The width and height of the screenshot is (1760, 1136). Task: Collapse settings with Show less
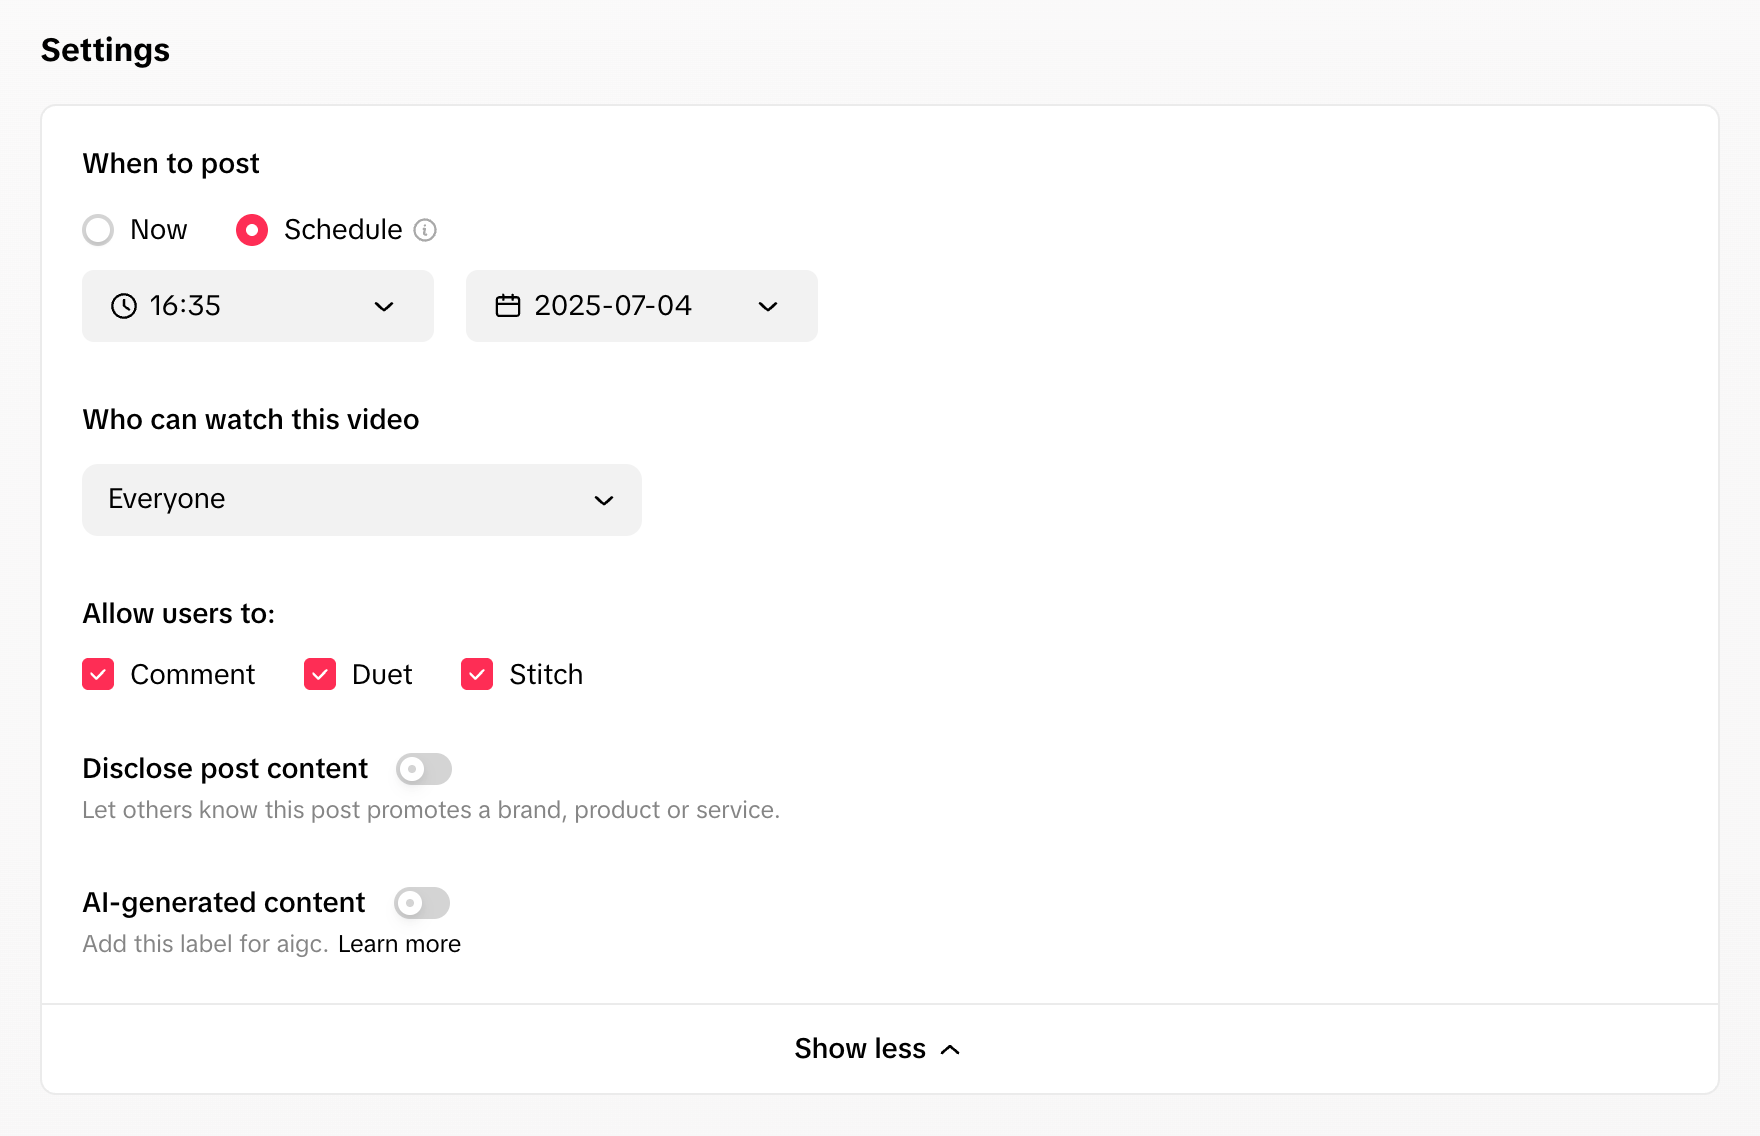click(860, 1049)
